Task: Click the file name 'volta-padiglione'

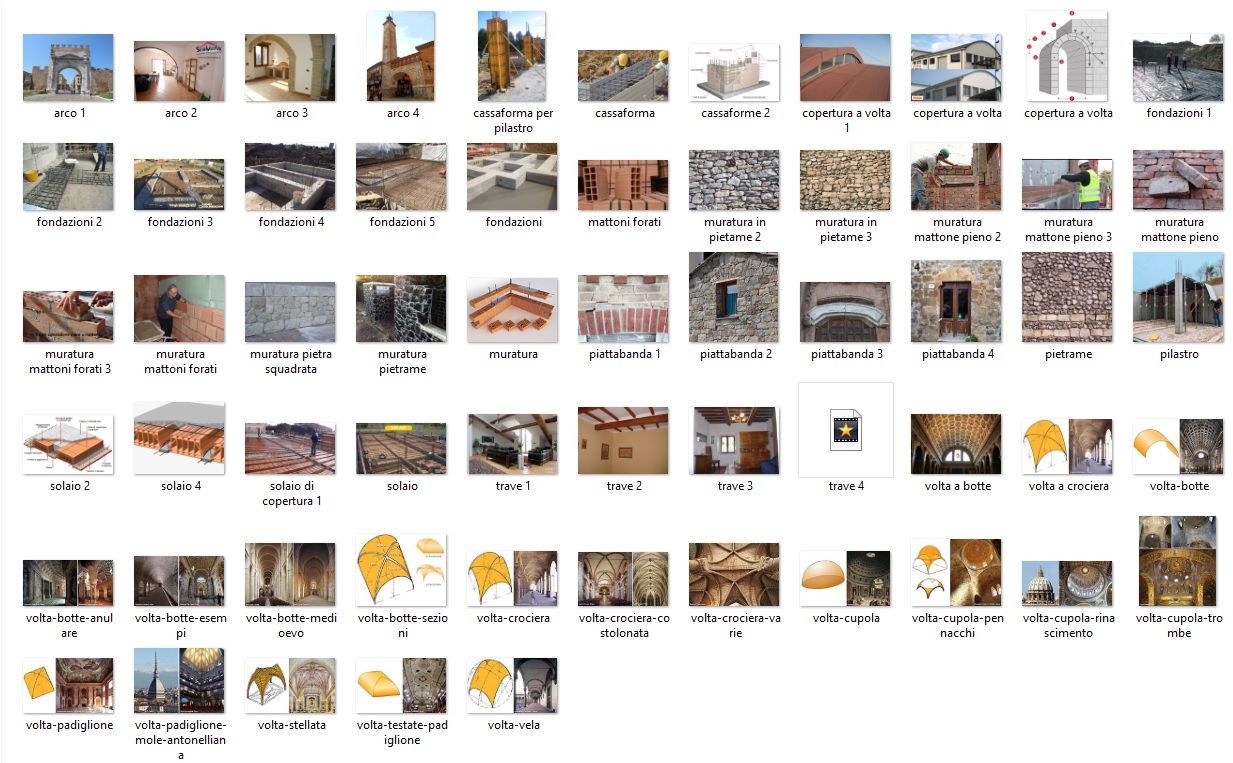Action: click(x=69, y=725)
